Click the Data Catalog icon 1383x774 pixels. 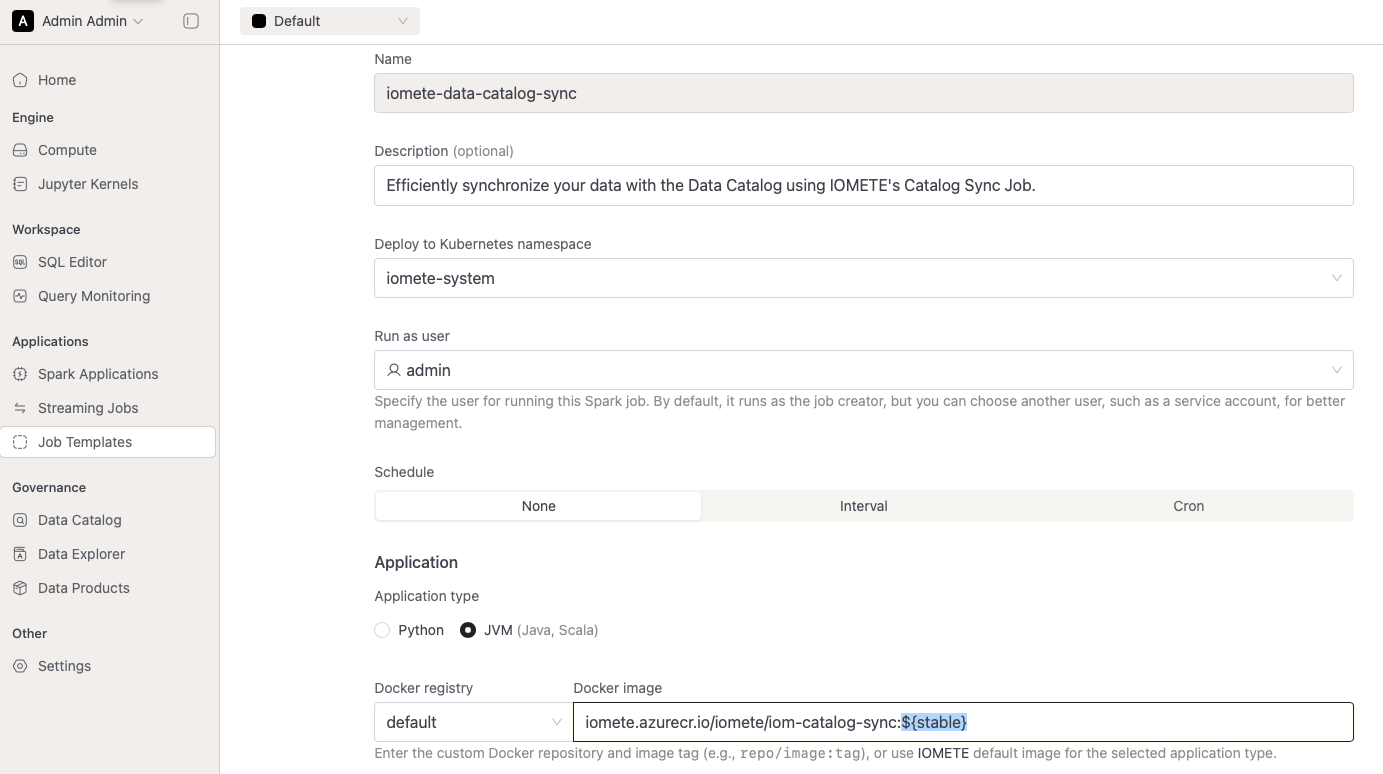click(x=20, y=520)
